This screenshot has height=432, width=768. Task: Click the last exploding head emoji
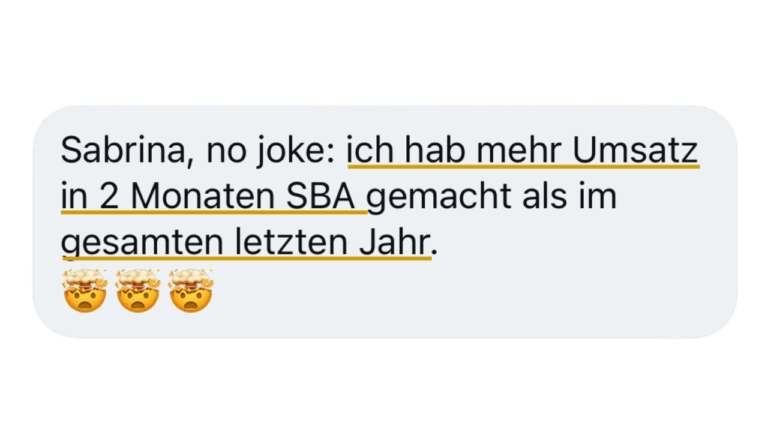(191, 290)
